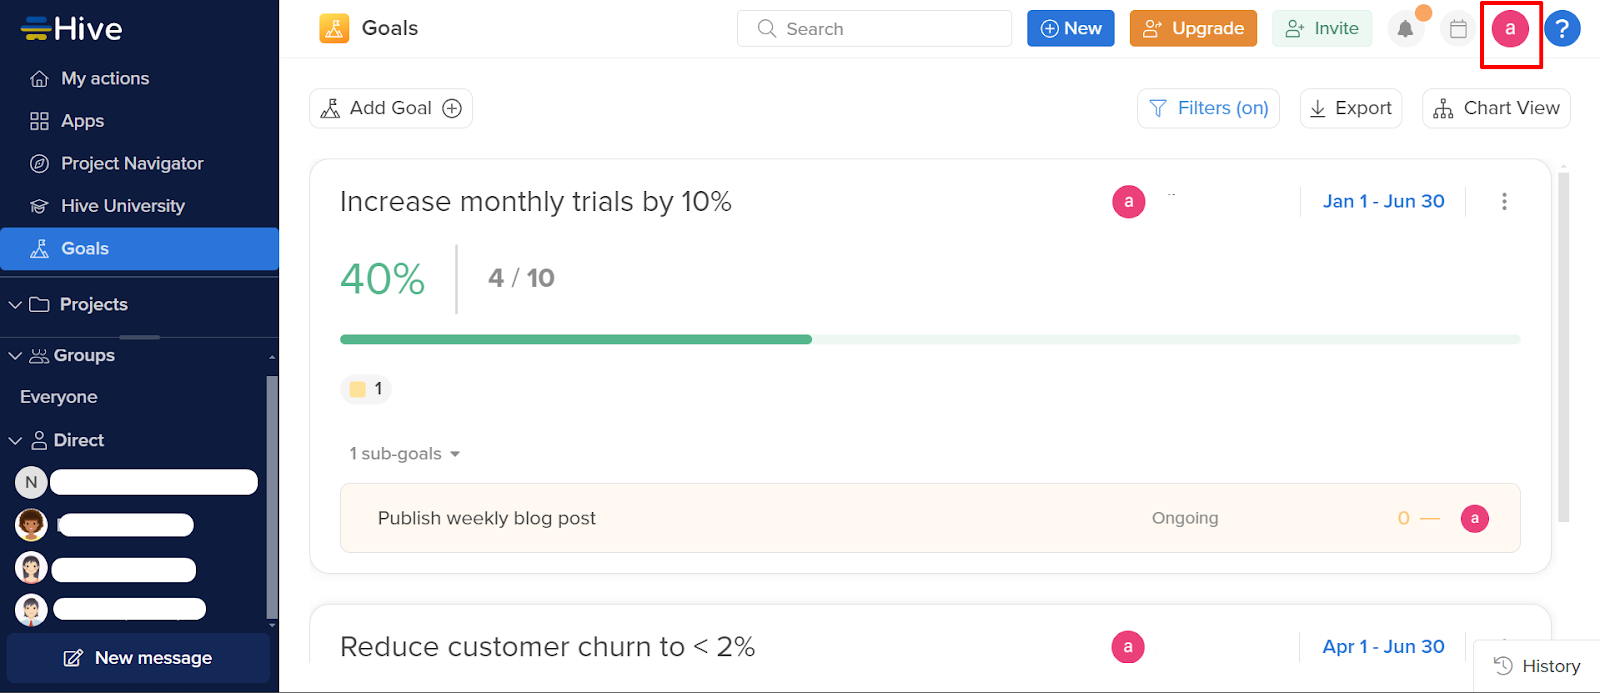1600x693 pixels.
Task: Click the green 40% progress bar
Action: [576, 339]
